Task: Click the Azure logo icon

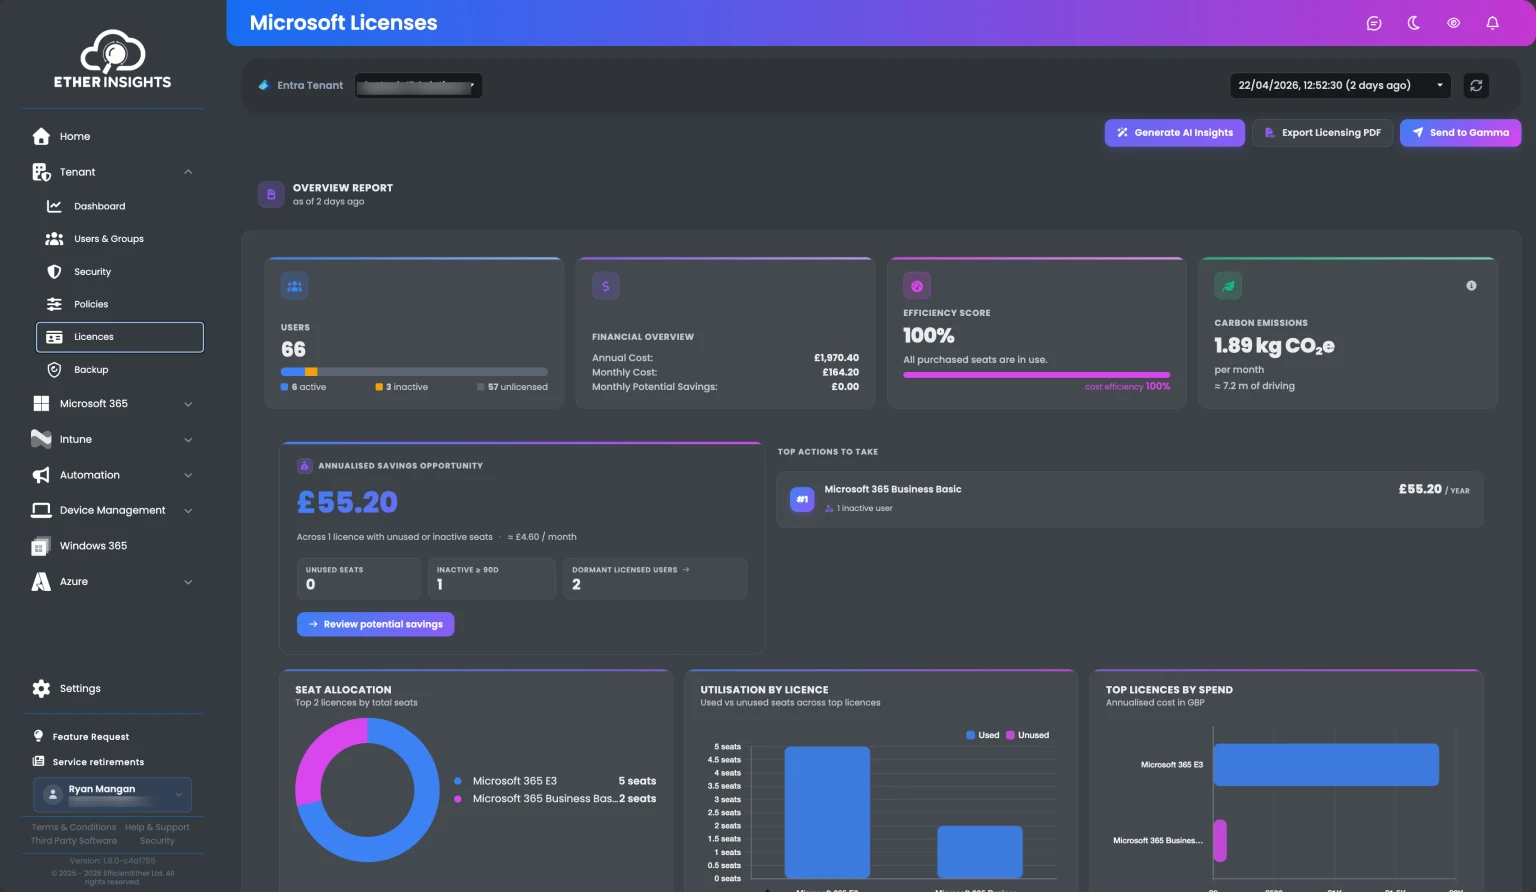Action: tap(41, 581)
